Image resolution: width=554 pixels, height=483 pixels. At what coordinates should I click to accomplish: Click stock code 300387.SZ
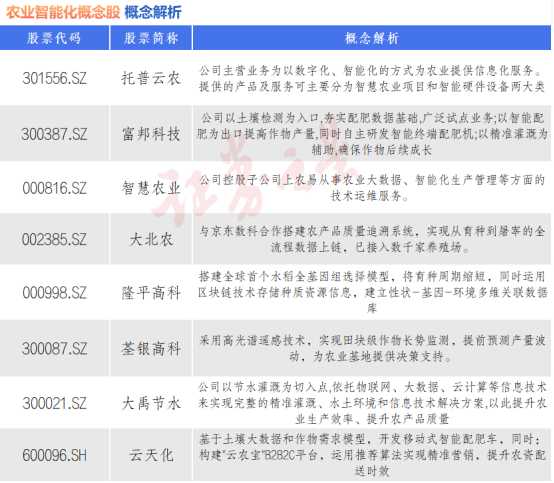pyautogui.click(x=54, y=134)
